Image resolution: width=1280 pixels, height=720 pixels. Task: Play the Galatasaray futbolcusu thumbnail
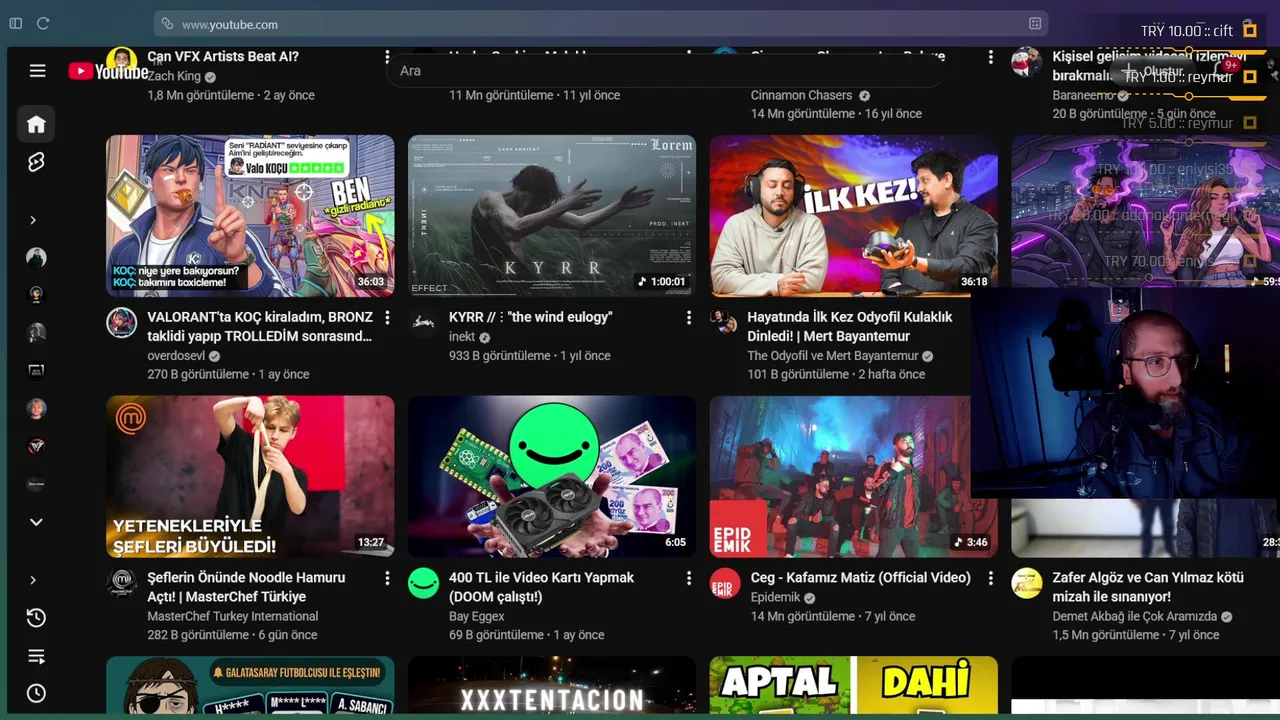click(x=250, y=685)
